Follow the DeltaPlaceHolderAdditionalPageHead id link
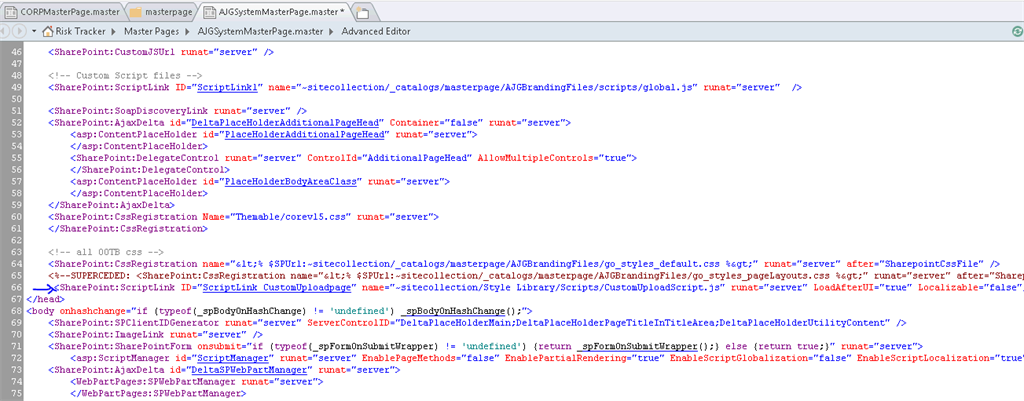Image resolution: width=1024 pixels, height=401 pixels. [x=286, y=122]
